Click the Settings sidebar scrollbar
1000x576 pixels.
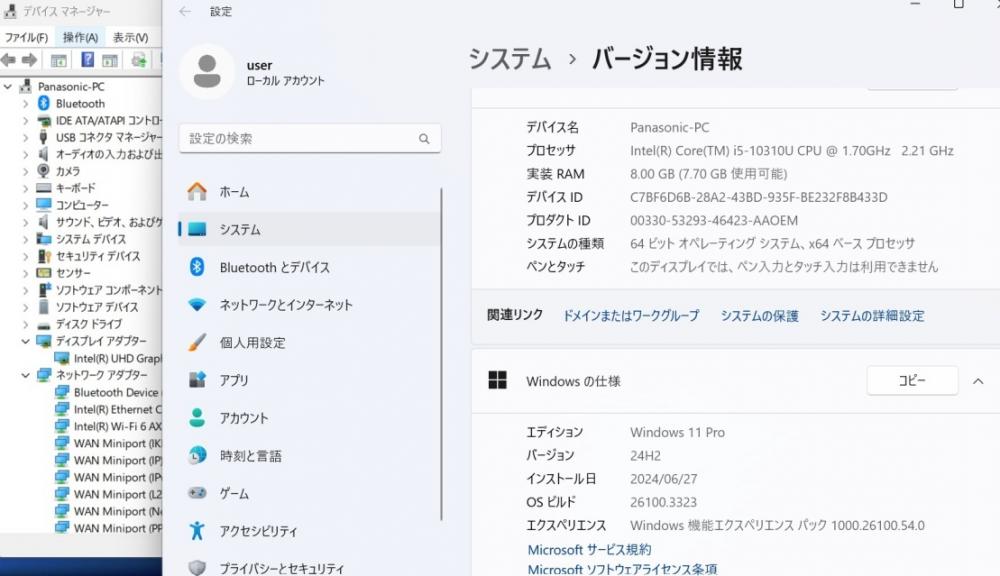(441, 354)
